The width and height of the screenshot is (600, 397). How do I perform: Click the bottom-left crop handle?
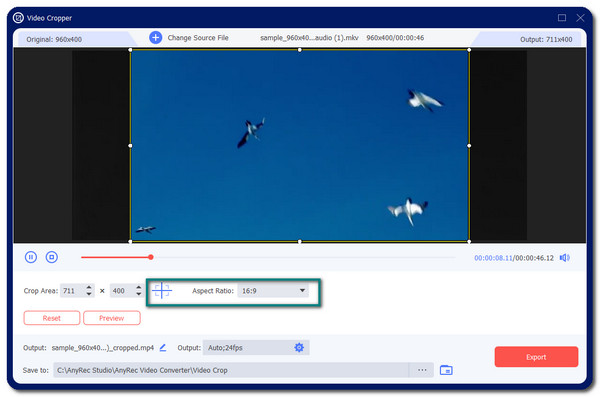(130, 242)
